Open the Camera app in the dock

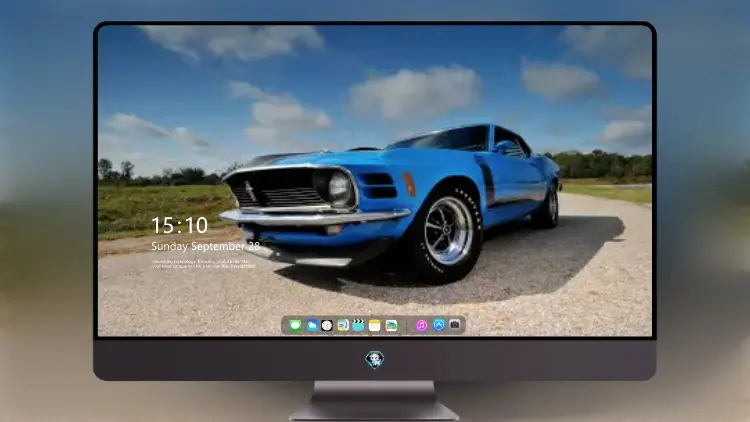click(454, 325)
